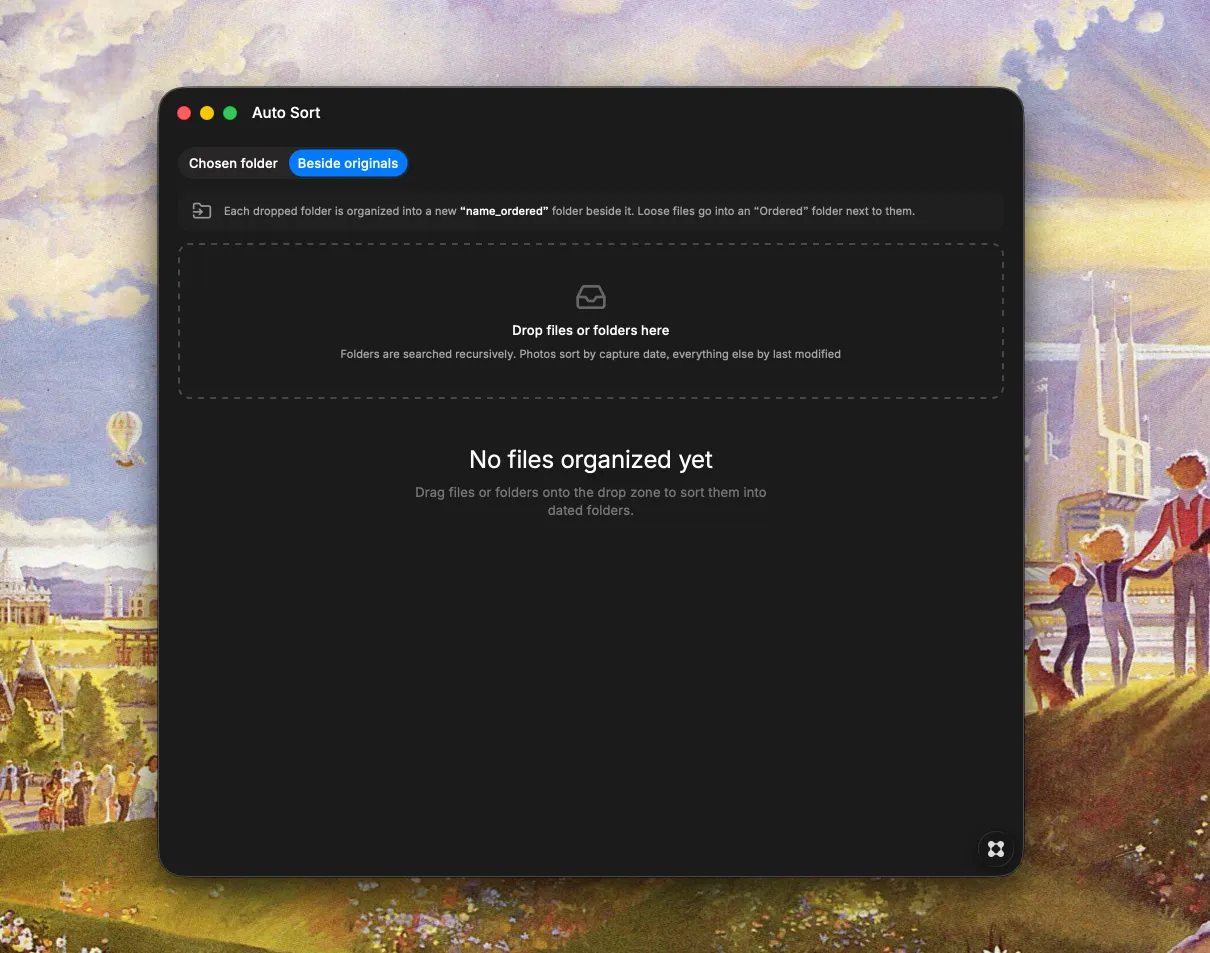Minimize the Auto Sort window with yellow button
This screenshot has height=953, width=1210.
[207, 113]
